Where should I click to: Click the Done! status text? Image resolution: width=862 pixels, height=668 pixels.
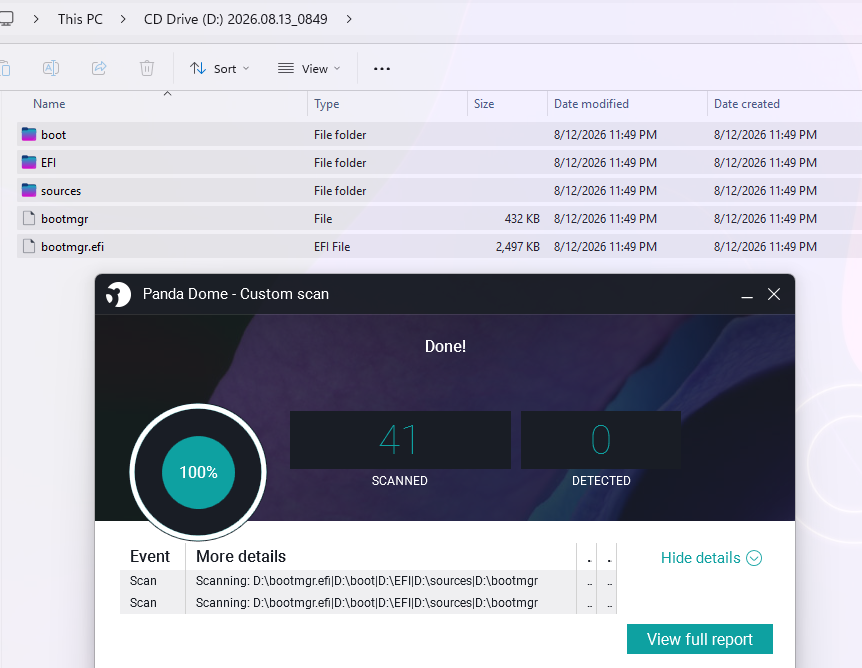click(445, 346)
